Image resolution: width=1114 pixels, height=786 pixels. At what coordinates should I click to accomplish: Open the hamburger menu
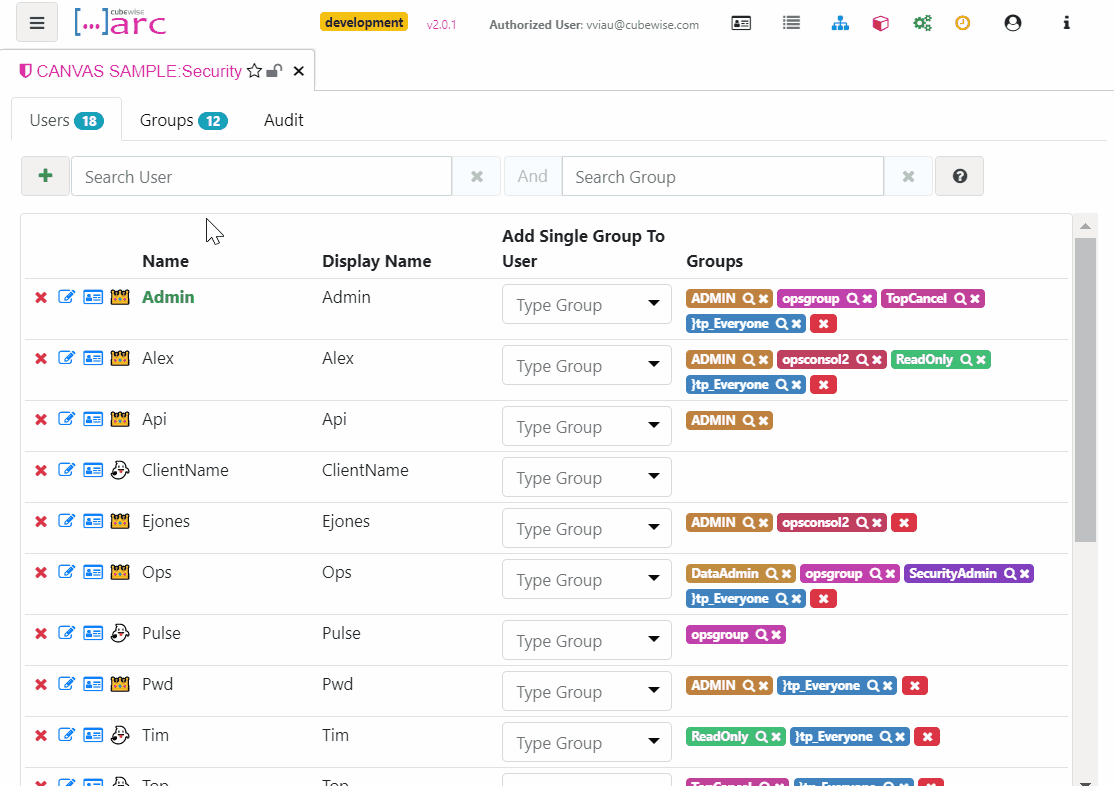[37, 23]
